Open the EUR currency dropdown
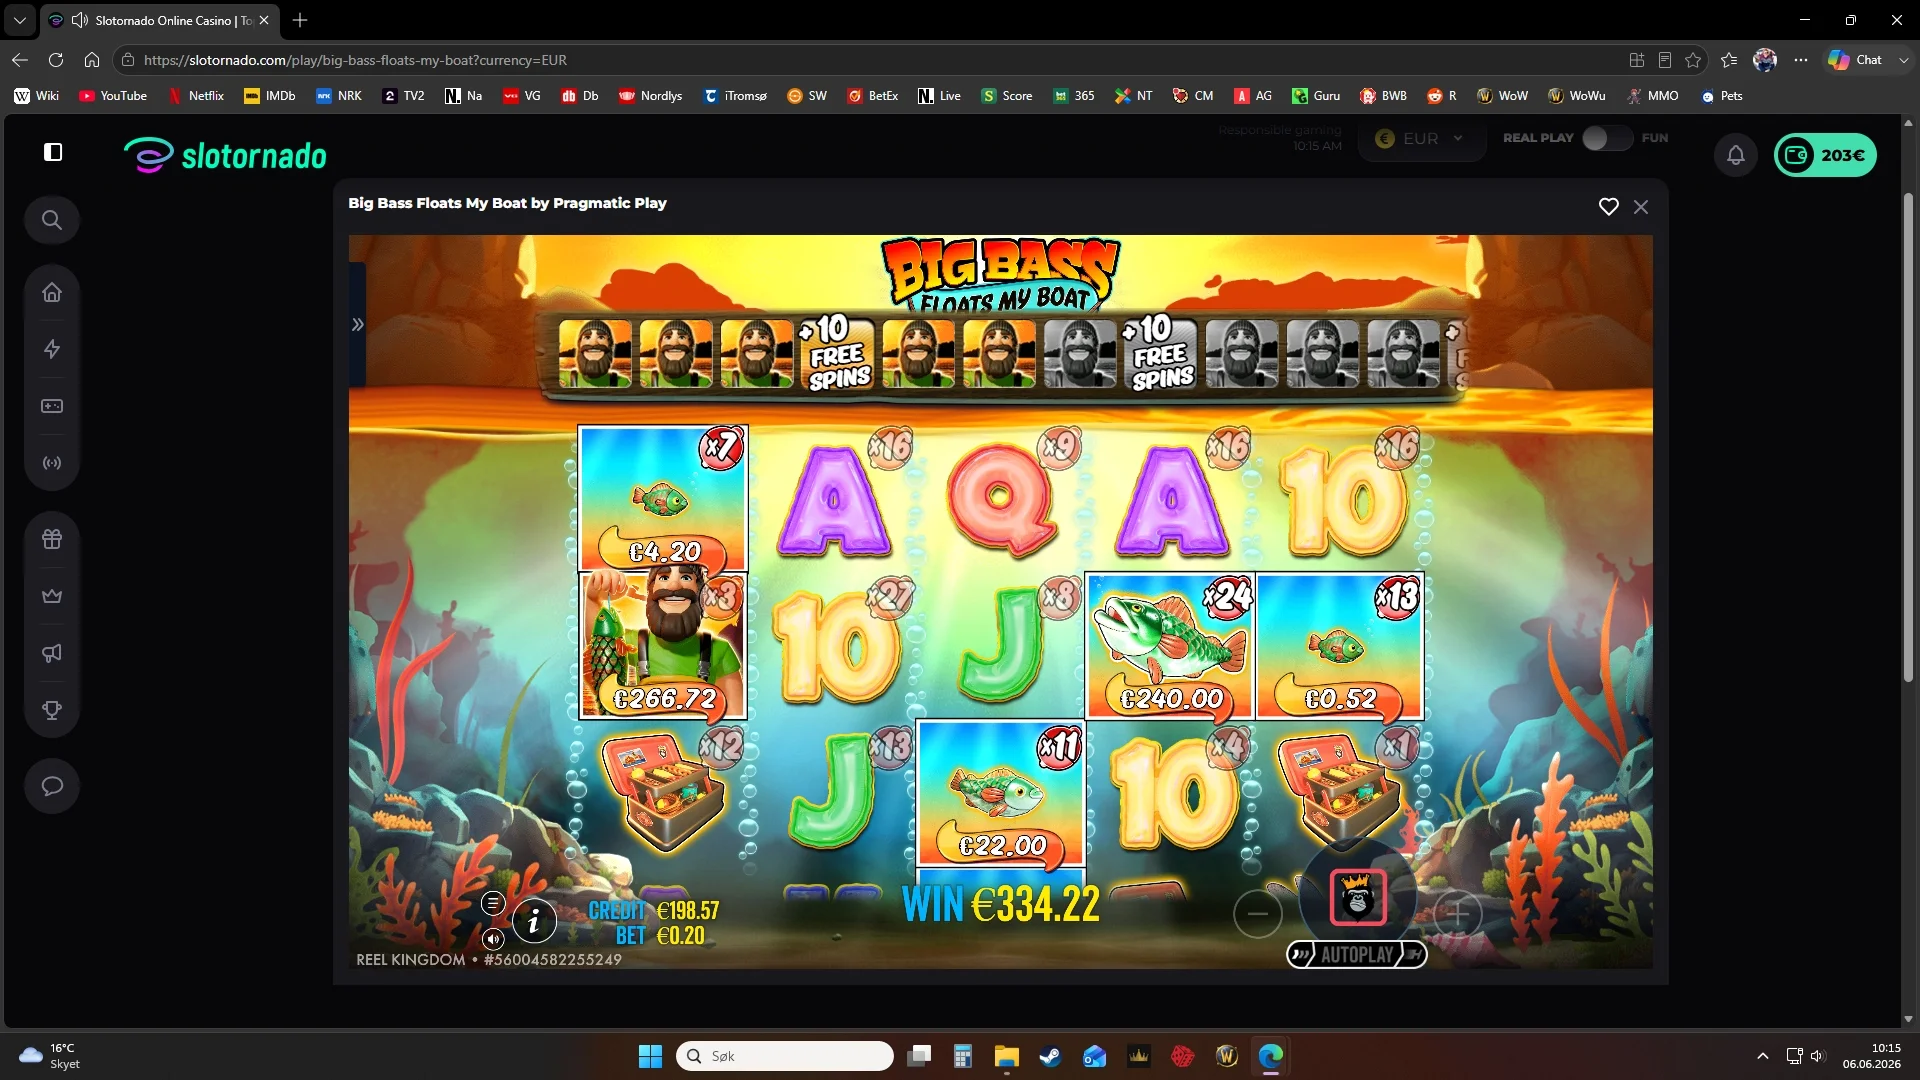 coord(1420,139)
